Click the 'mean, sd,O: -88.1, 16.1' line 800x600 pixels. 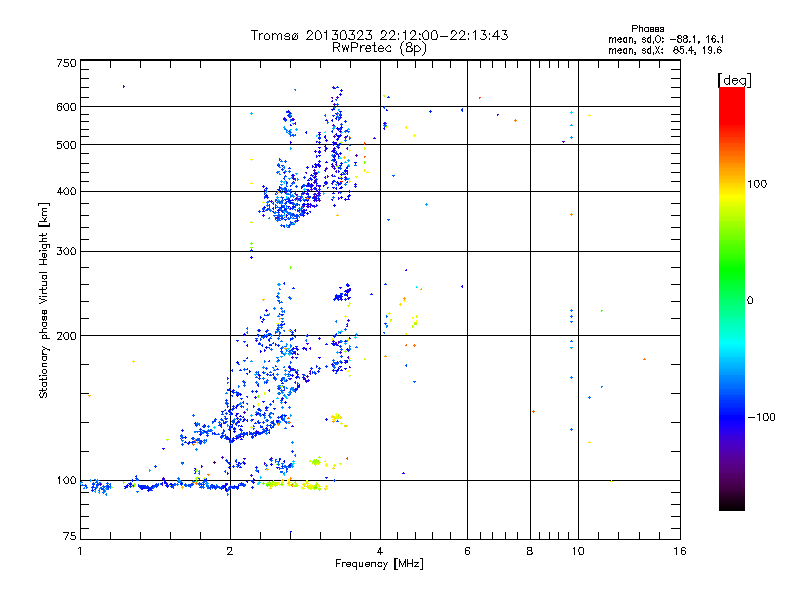coord(666,39)
